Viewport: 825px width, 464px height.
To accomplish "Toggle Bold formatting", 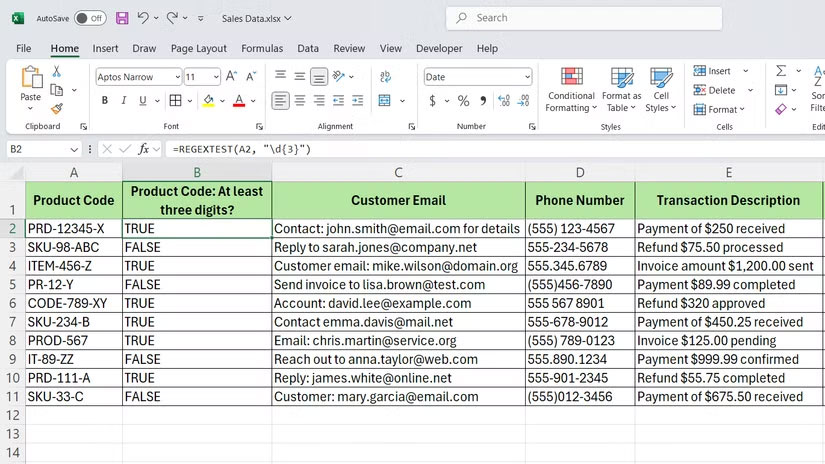I will [x=104, y=101].
